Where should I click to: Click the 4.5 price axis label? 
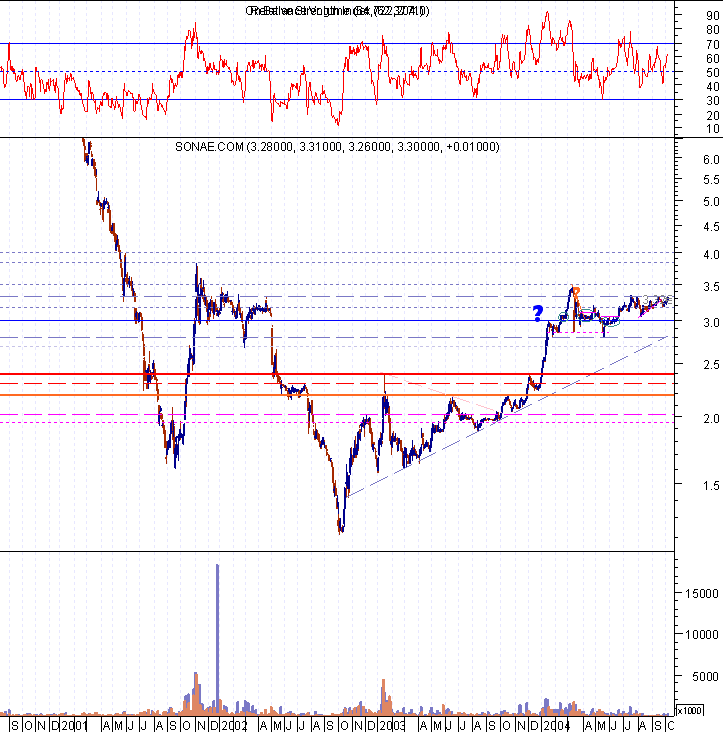(711, 226)
